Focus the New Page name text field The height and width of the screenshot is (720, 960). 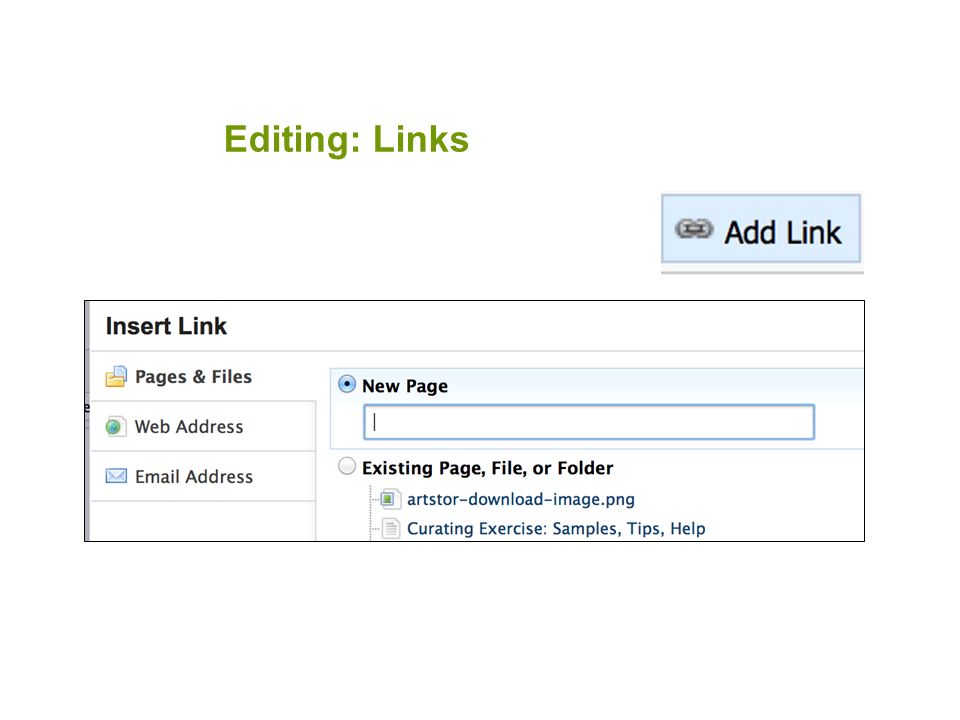pos(589,422)
